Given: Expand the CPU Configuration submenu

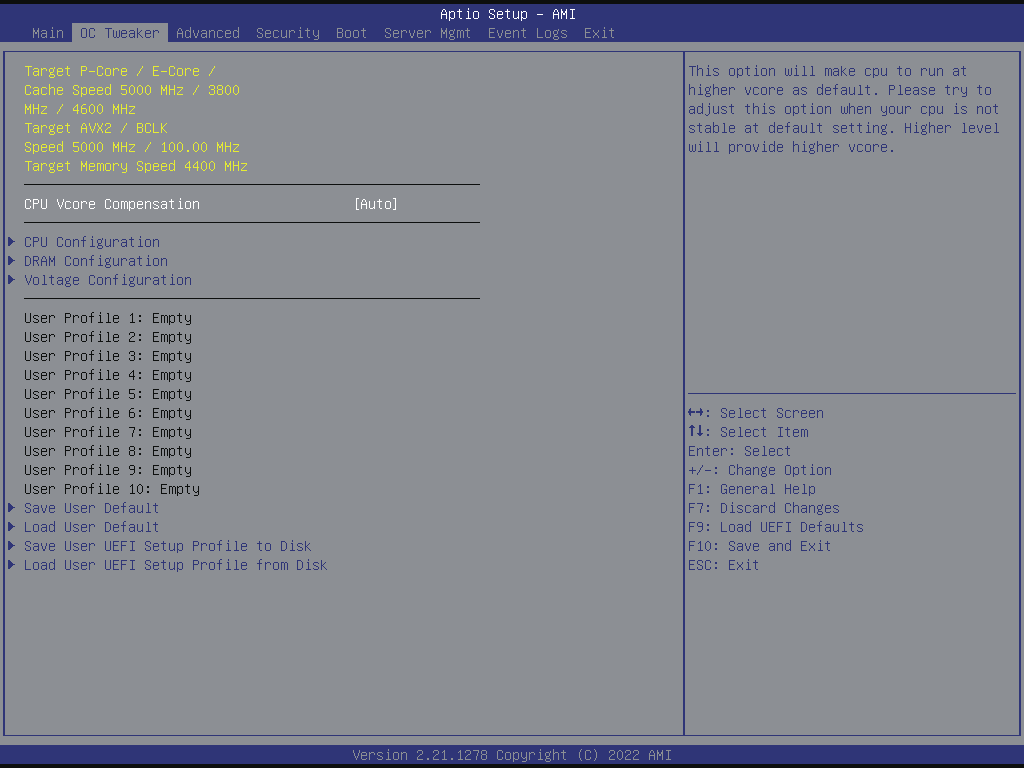Looking at the screenshot, I should click(x=92, y=242).
